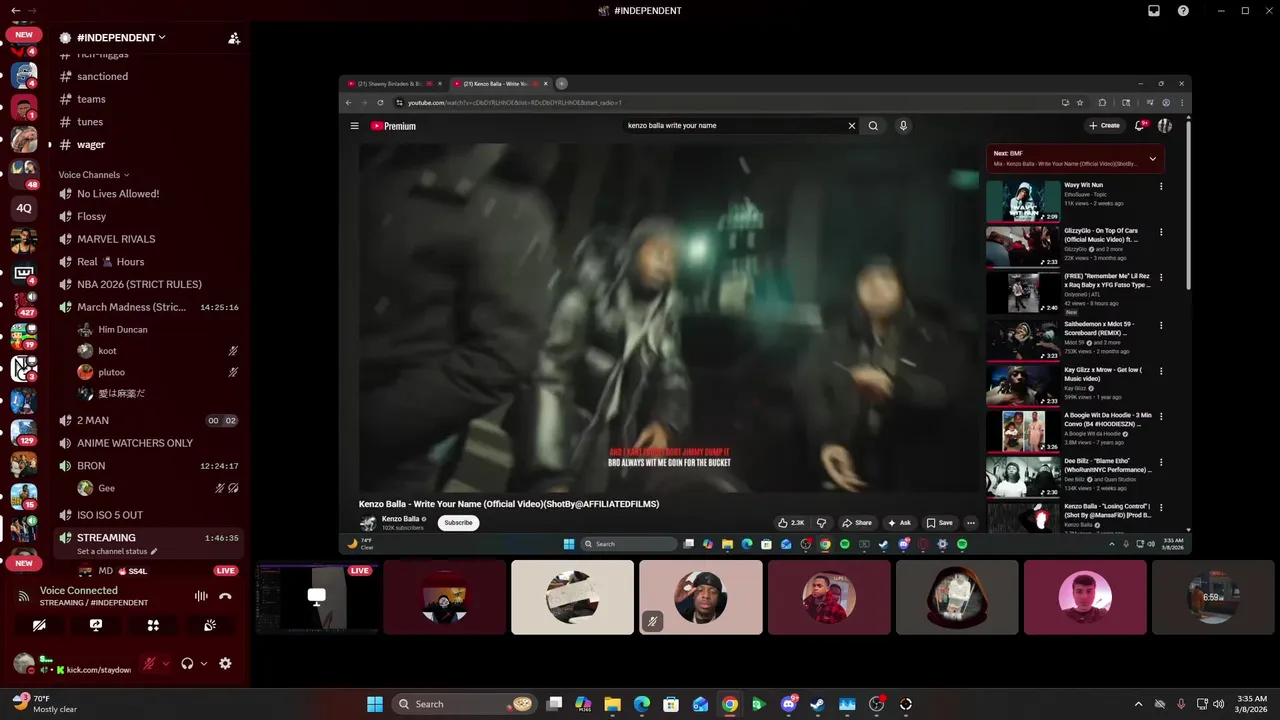Screen dimensions: 1280x720
Task: Open Discord from the Windows taskbar
Action: pyautogui.click(x=788, y=704)
